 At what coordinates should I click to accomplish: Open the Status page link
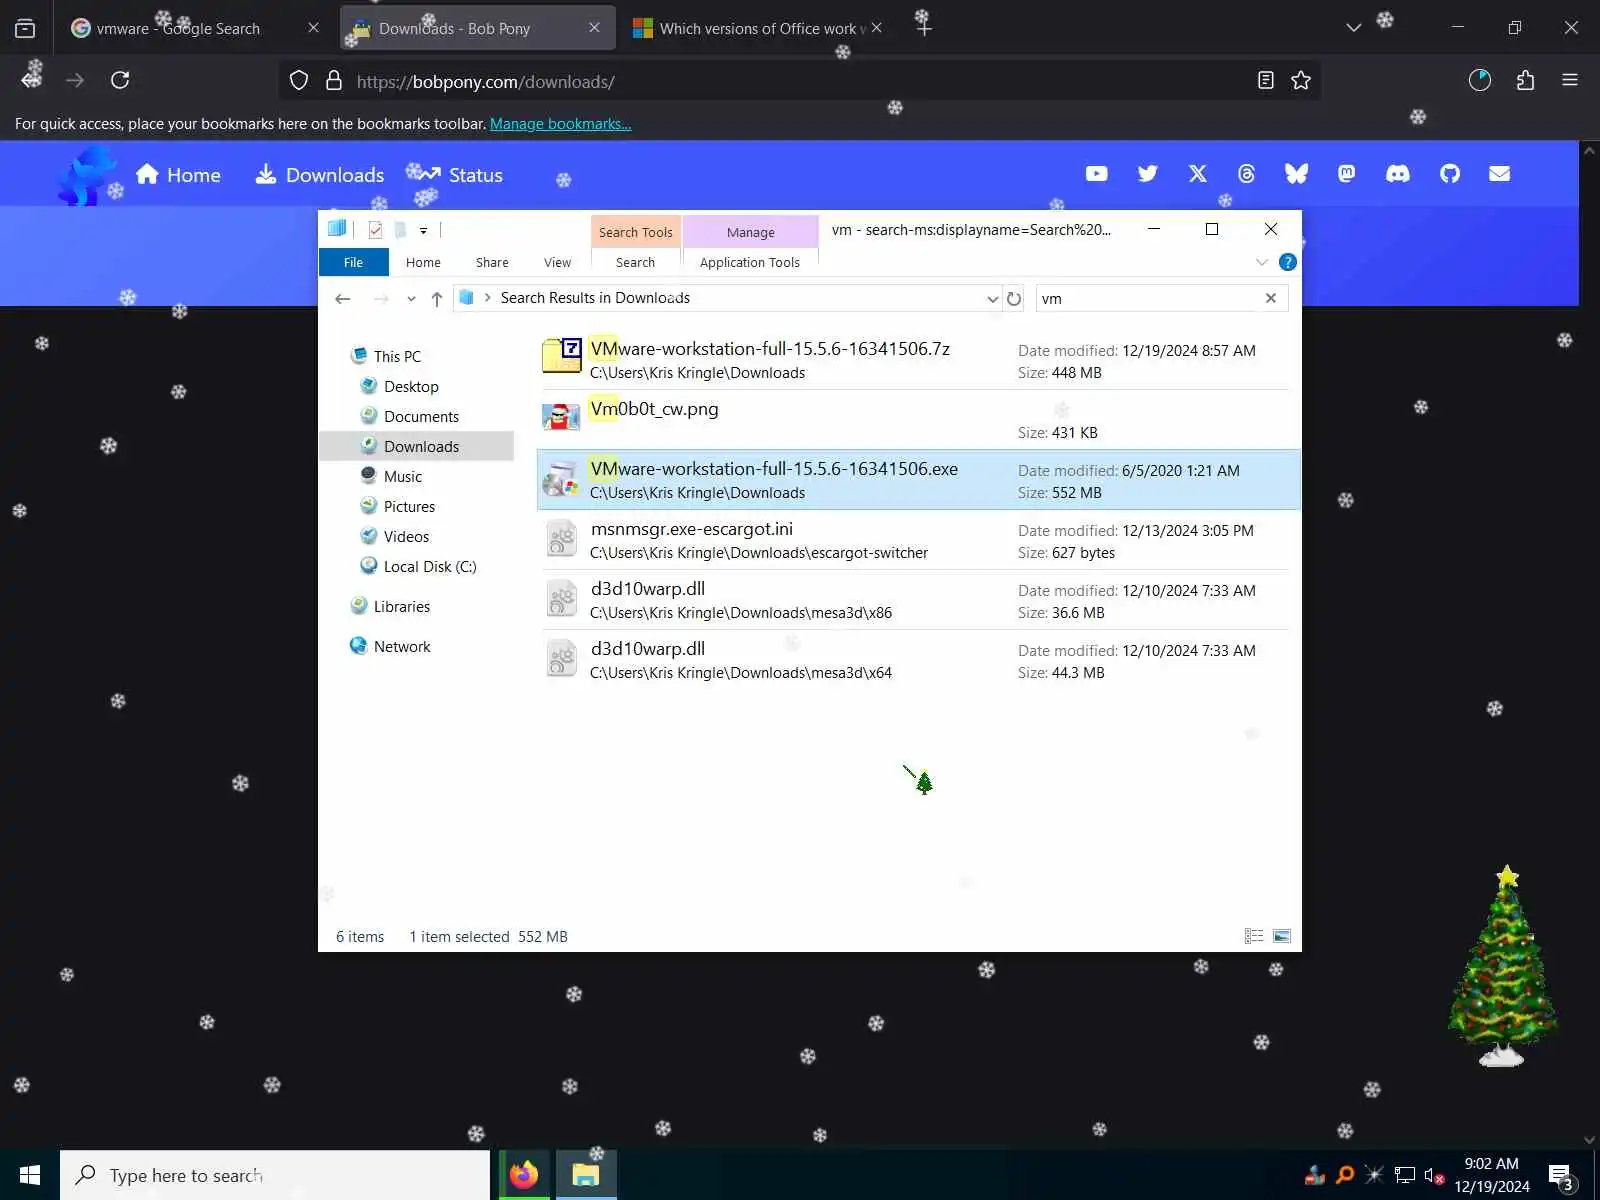click(455, 175)
